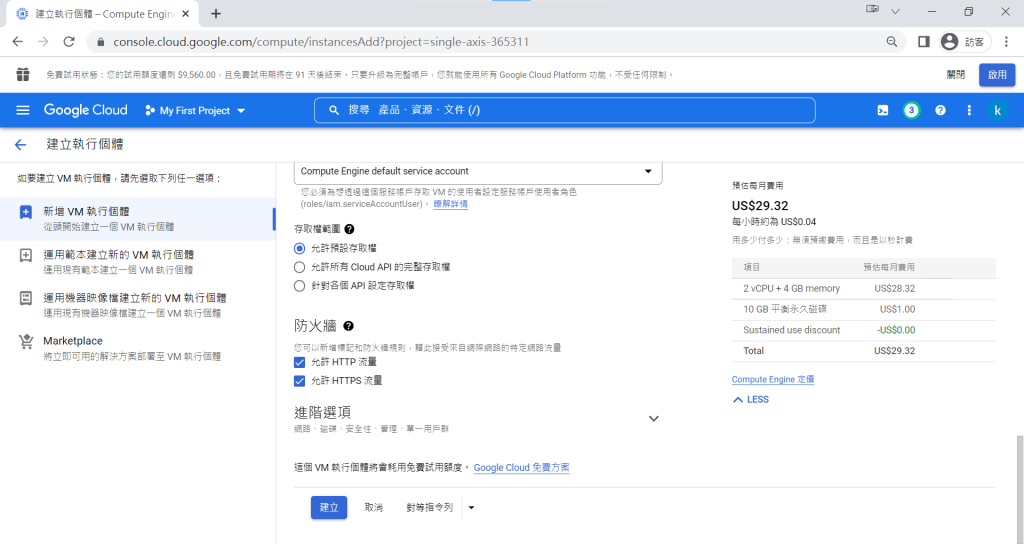Open the three-dot settings menu in header

pos(968,110)
